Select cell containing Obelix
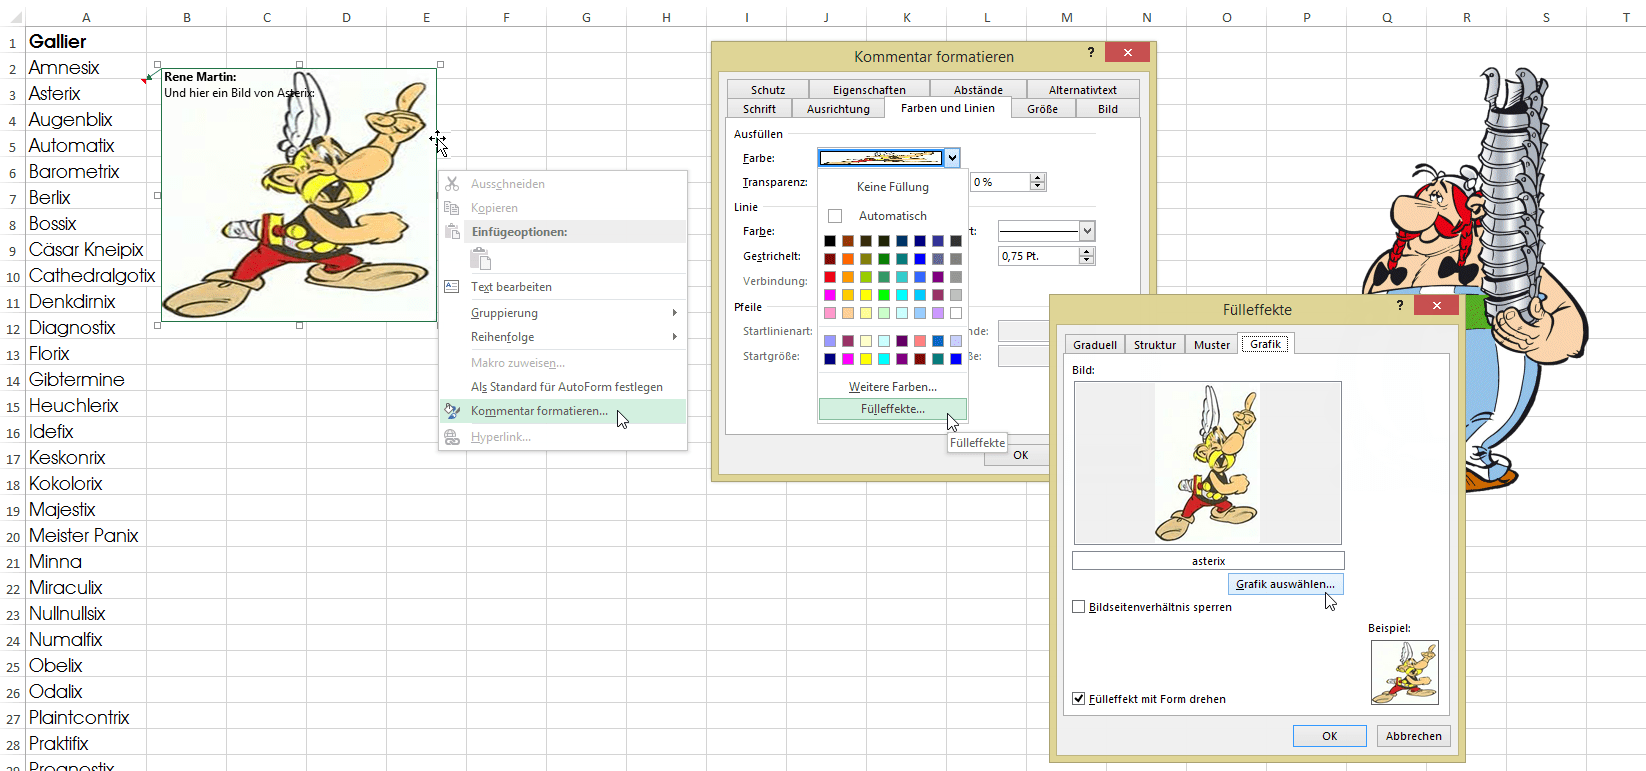The width and height of the screenshot is (1646, 771). pos(86,665)
